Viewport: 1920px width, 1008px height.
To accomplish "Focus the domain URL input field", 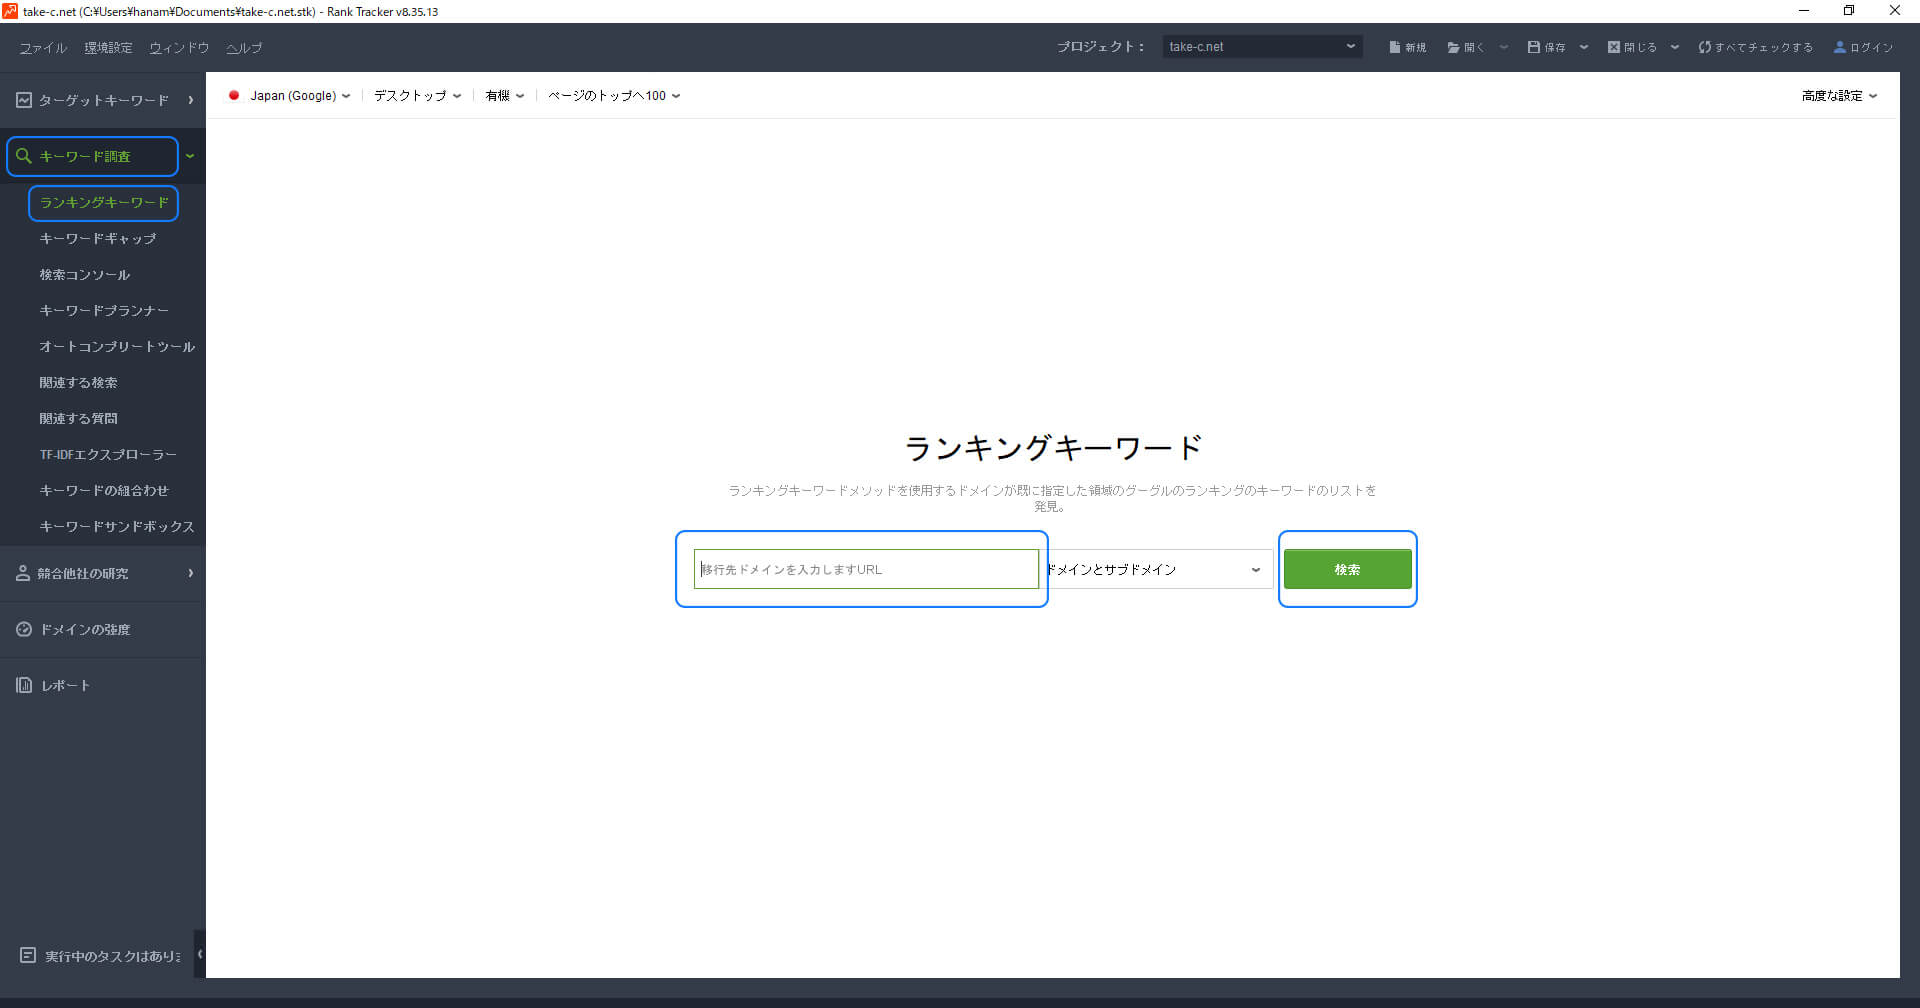I will coord(866,569).
